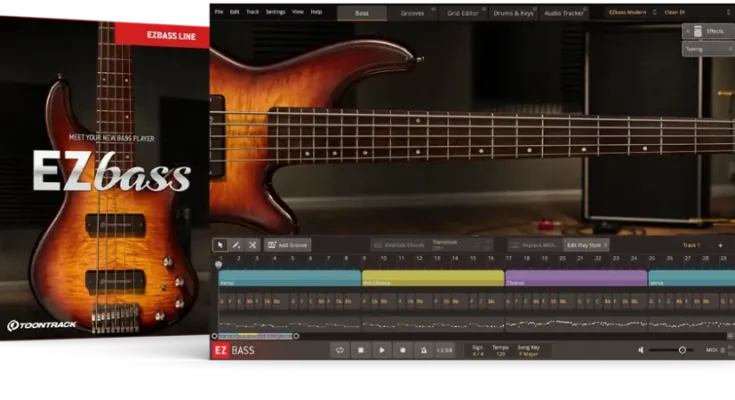Toggle the metronome
The image size is (735, 400).
tap(423, 350)
